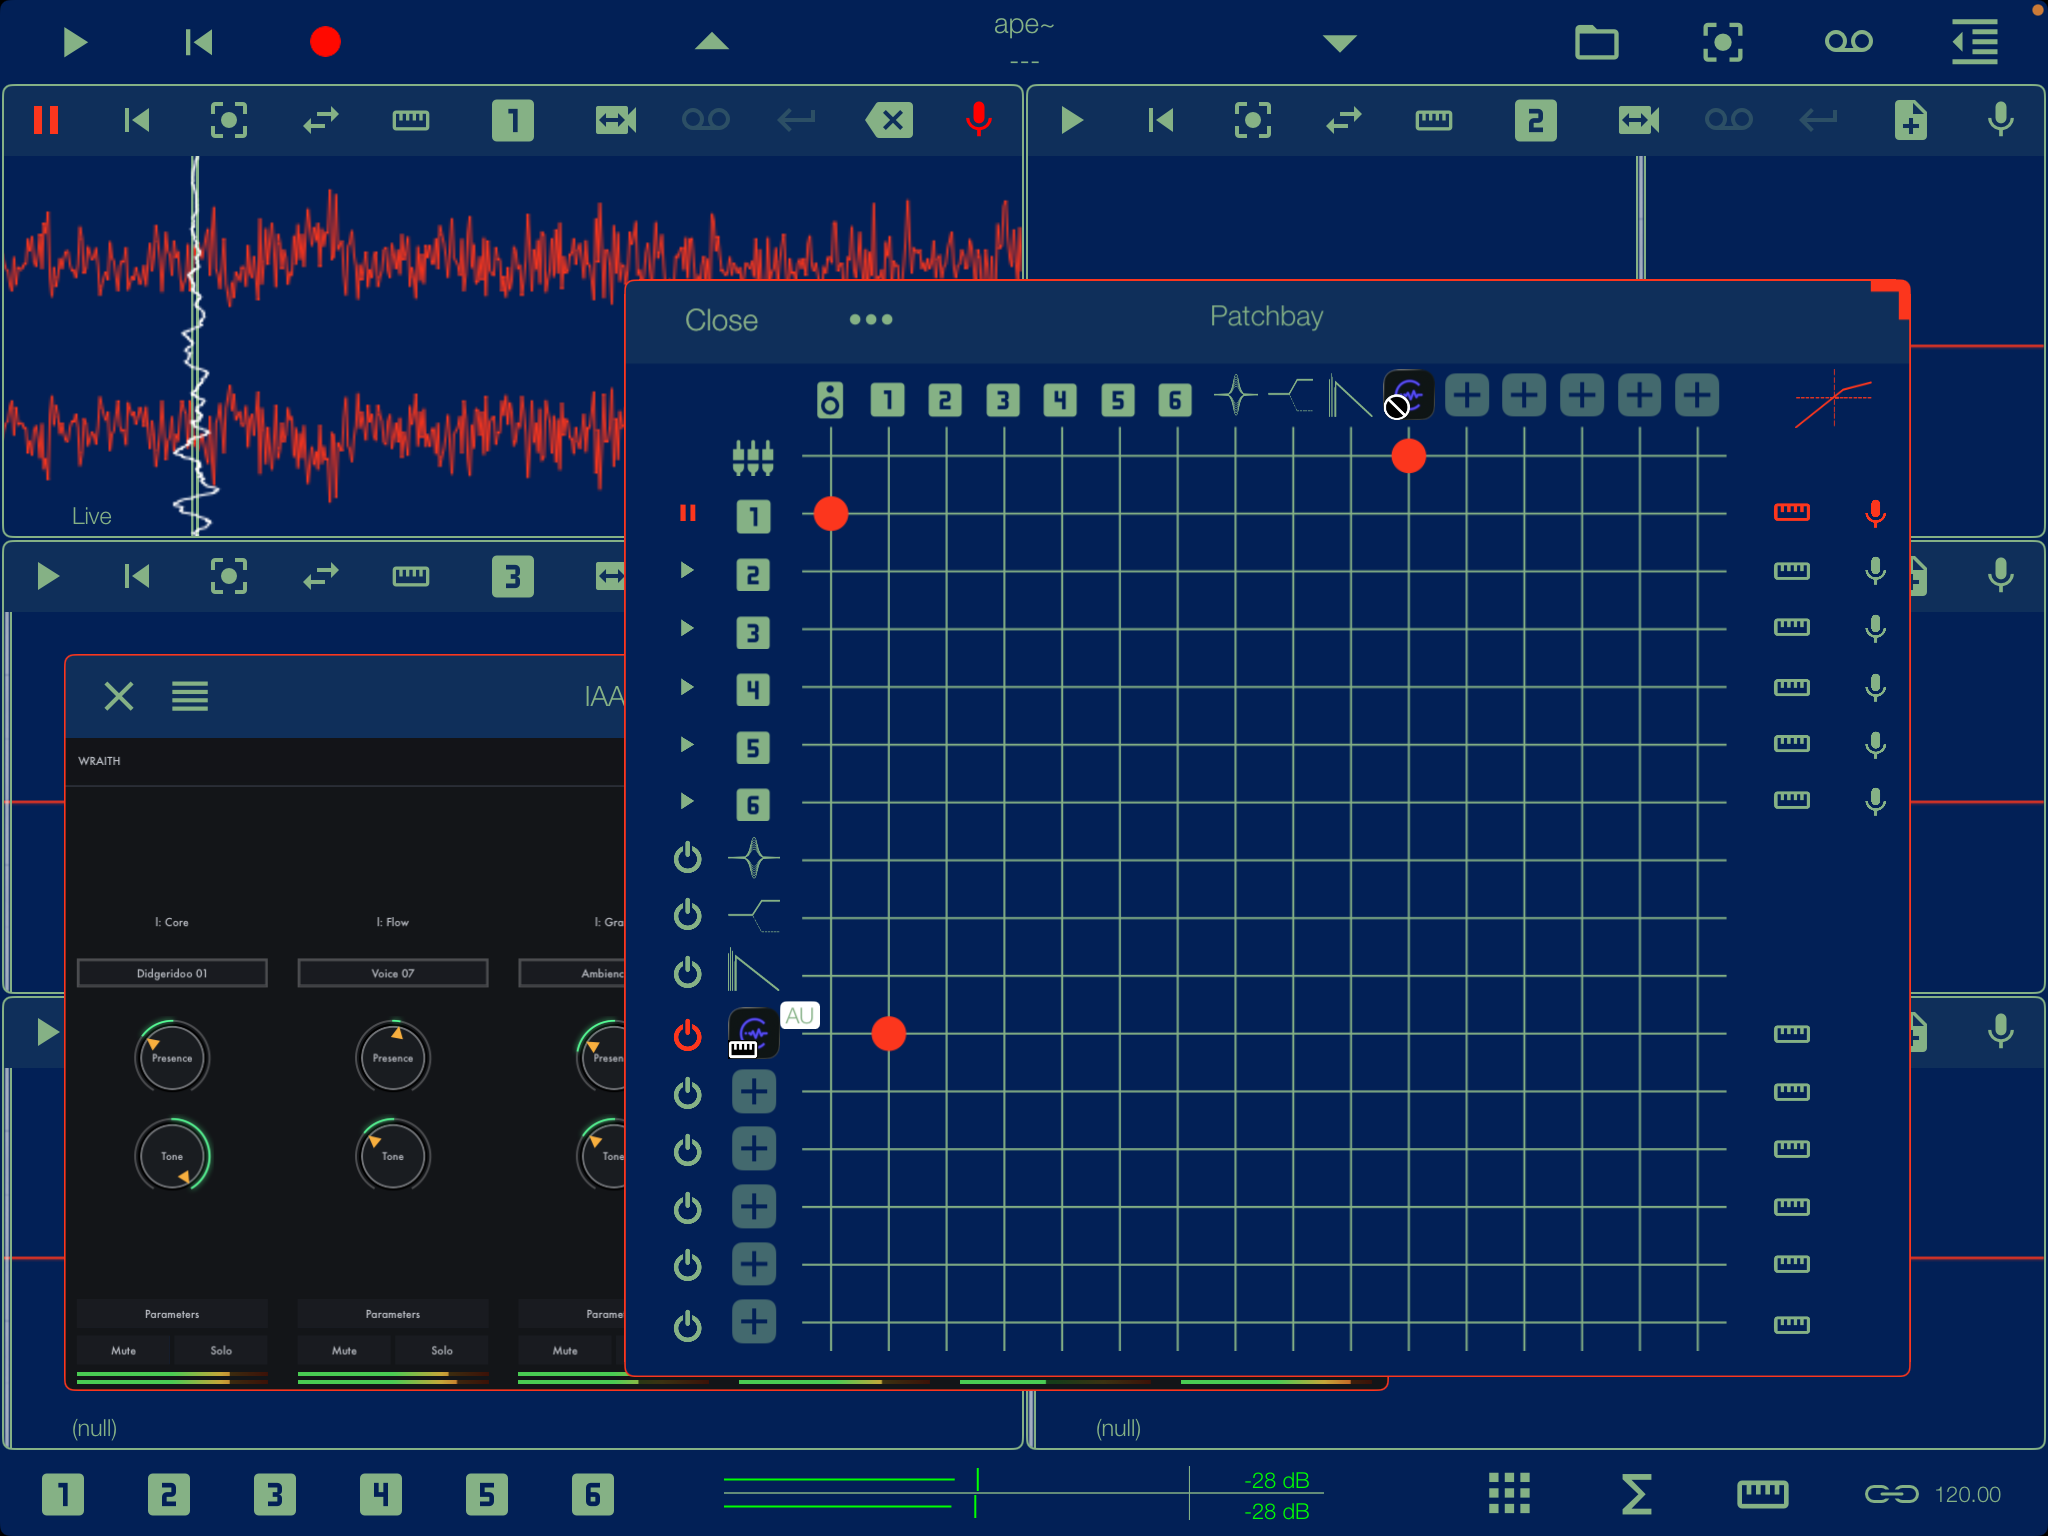
Task: Select the Patchbay column header for track 4
Action: tap(1060, 400)
